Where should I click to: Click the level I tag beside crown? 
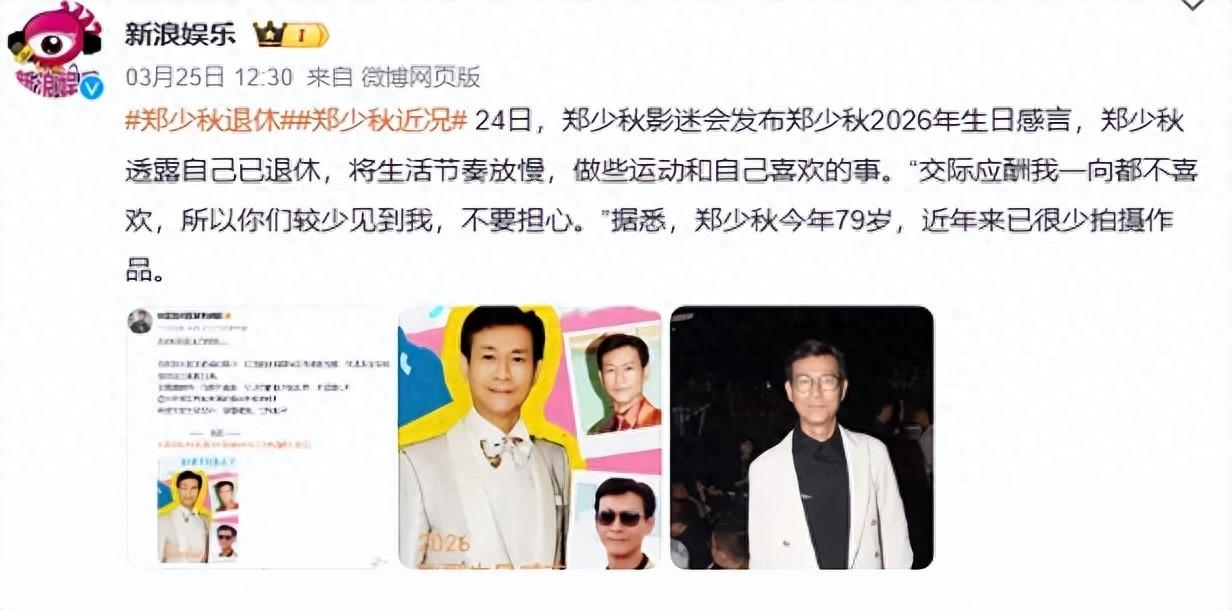[x=303, y=35]
